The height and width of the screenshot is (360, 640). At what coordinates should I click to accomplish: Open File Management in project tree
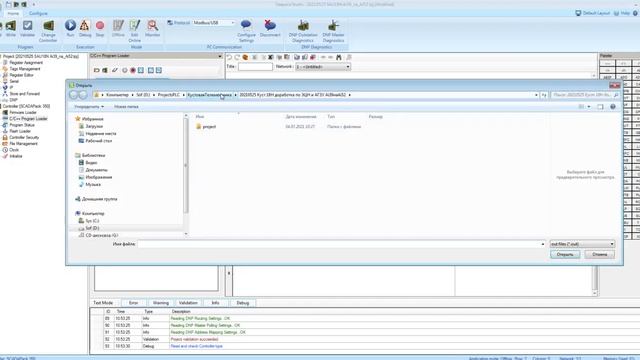tap(23, 144)
